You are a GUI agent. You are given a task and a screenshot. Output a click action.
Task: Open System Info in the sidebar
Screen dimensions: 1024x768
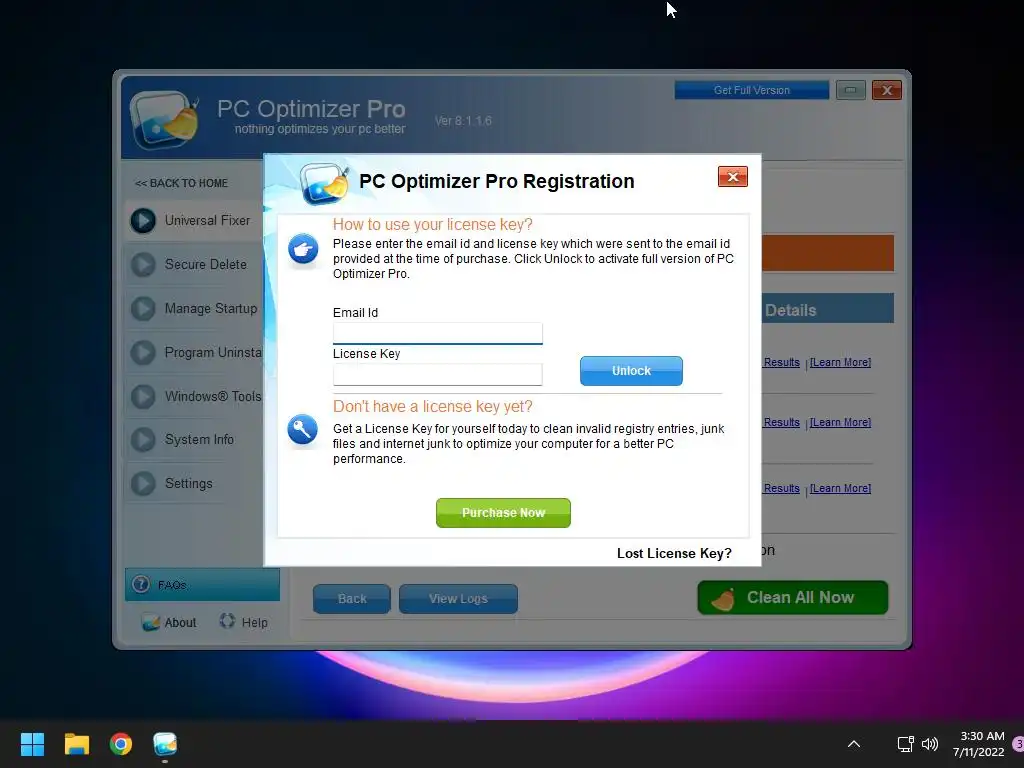(196, 440)
